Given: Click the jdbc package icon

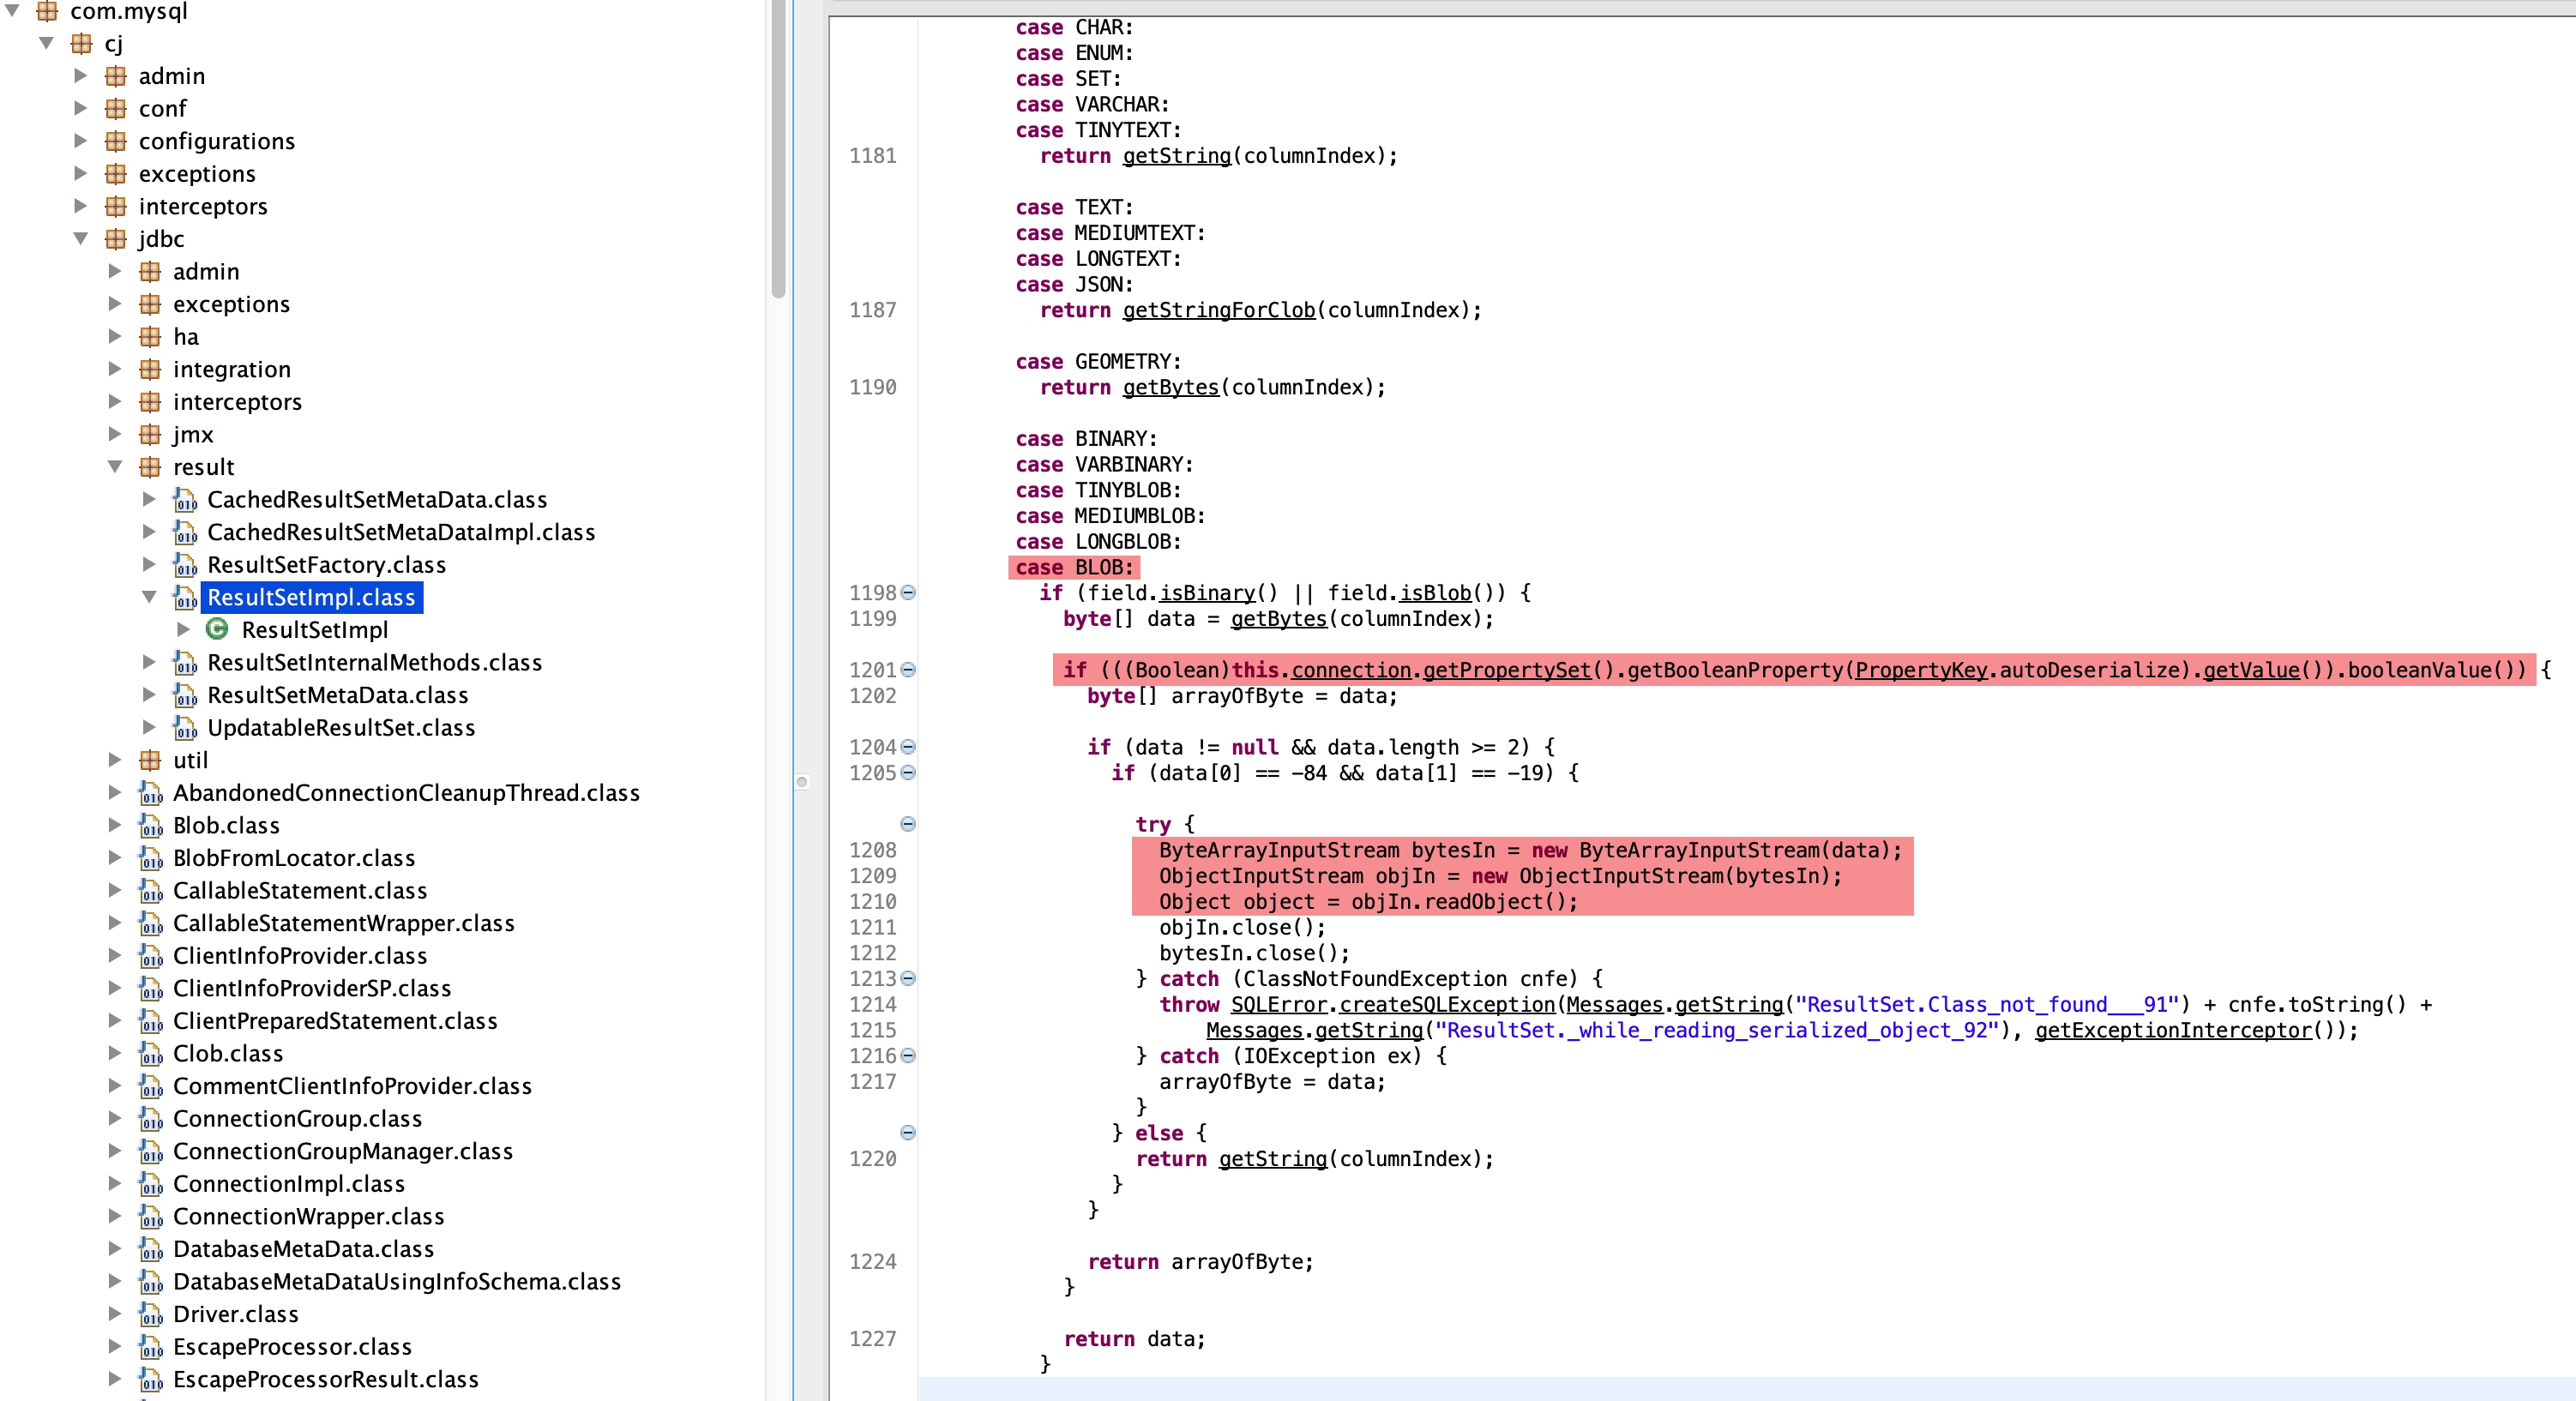Looking at the screenshot, I should coord(116,239).
